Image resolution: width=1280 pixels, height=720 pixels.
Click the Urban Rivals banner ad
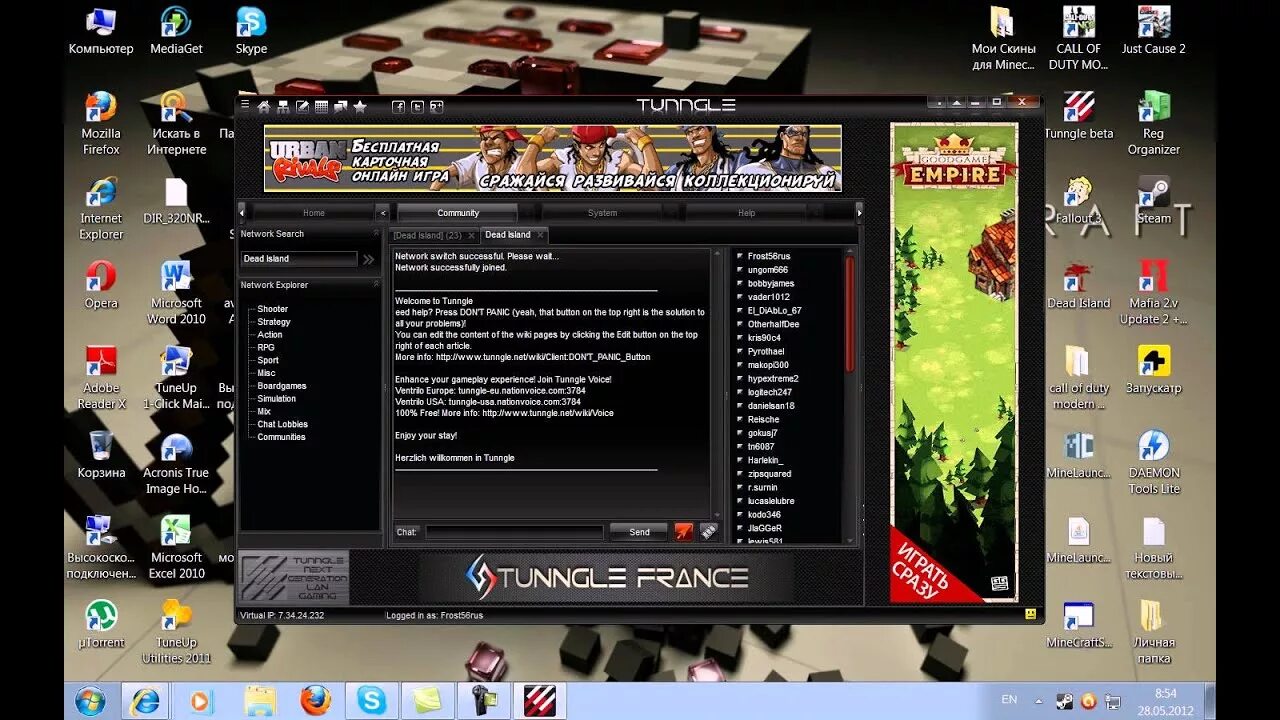pyautogui.click(x=553, y=158)
